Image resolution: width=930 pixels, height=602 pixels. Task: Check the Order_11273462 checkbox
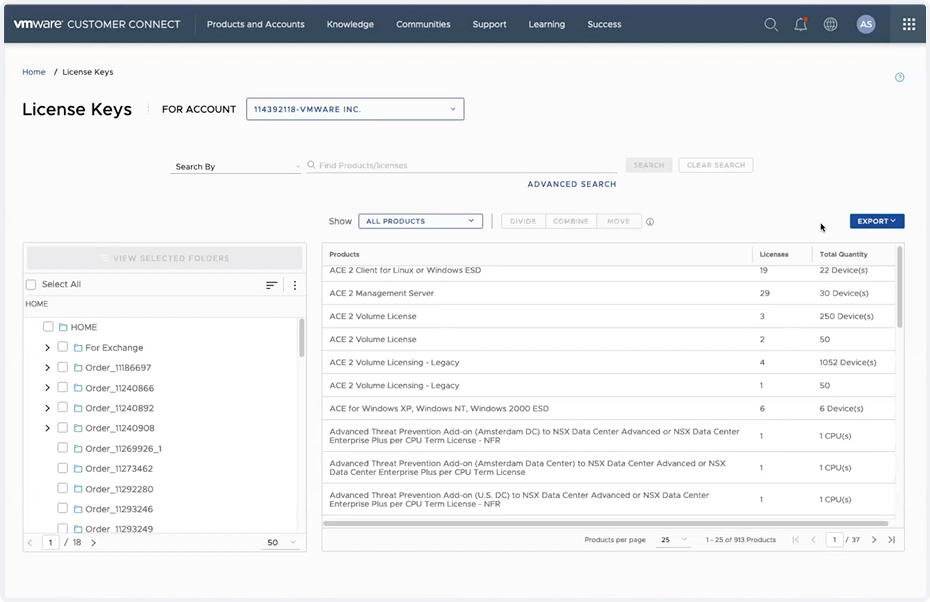coord(62,468)
